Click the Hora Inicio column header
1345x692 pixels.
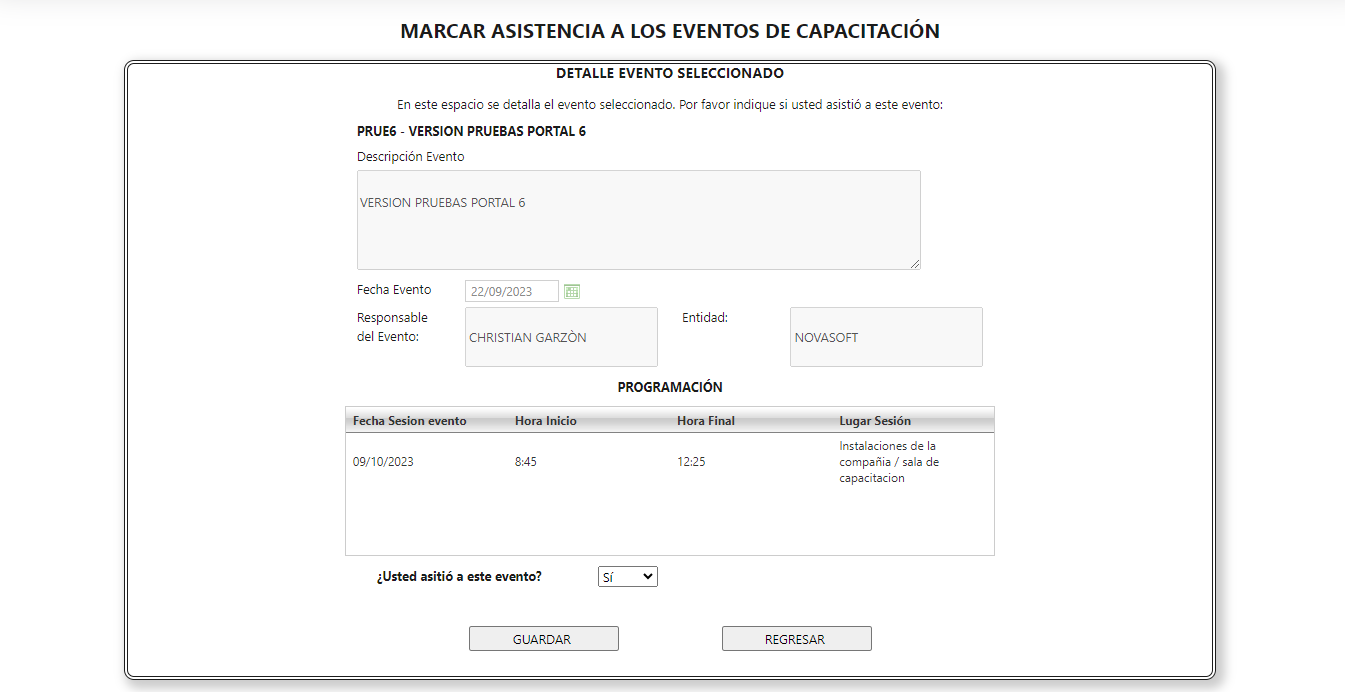click(x=546, y=420)
